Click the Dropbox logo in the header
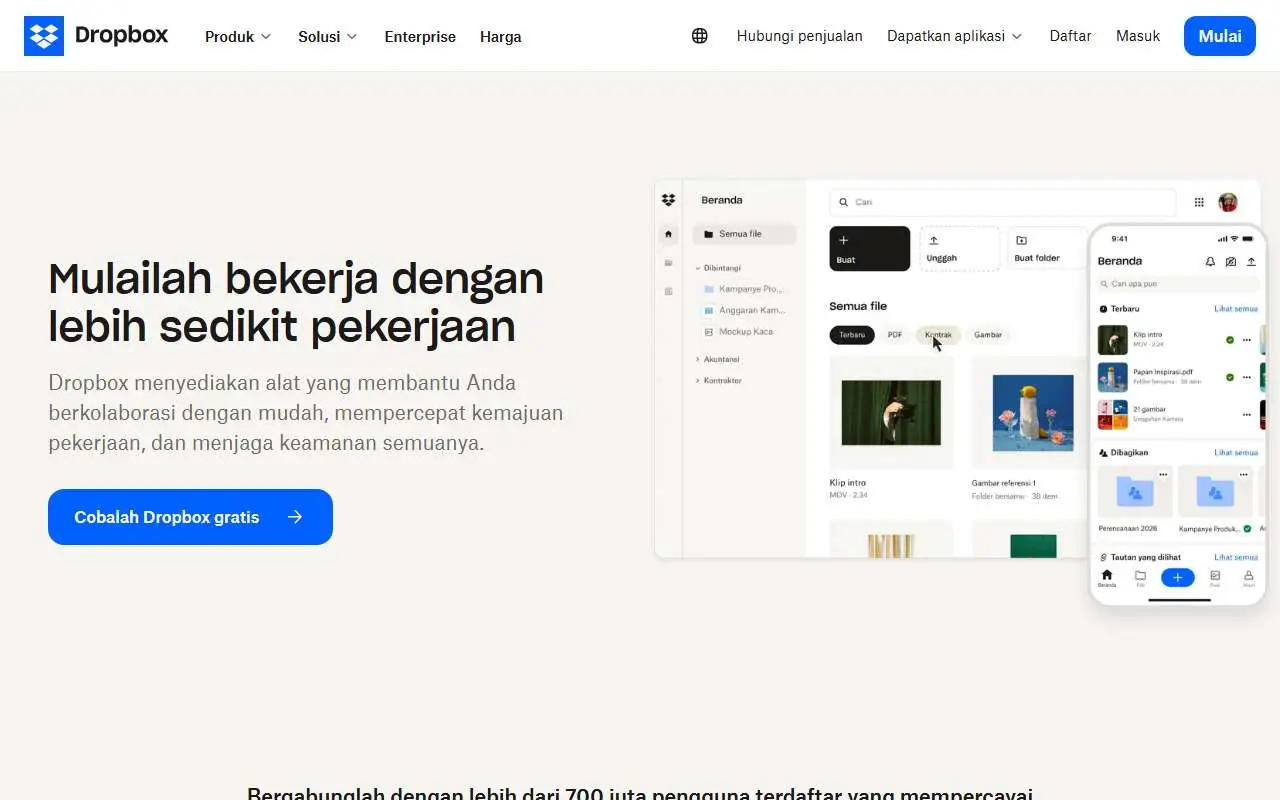The height and width of the screenshot is (800, 1280). 96,36
